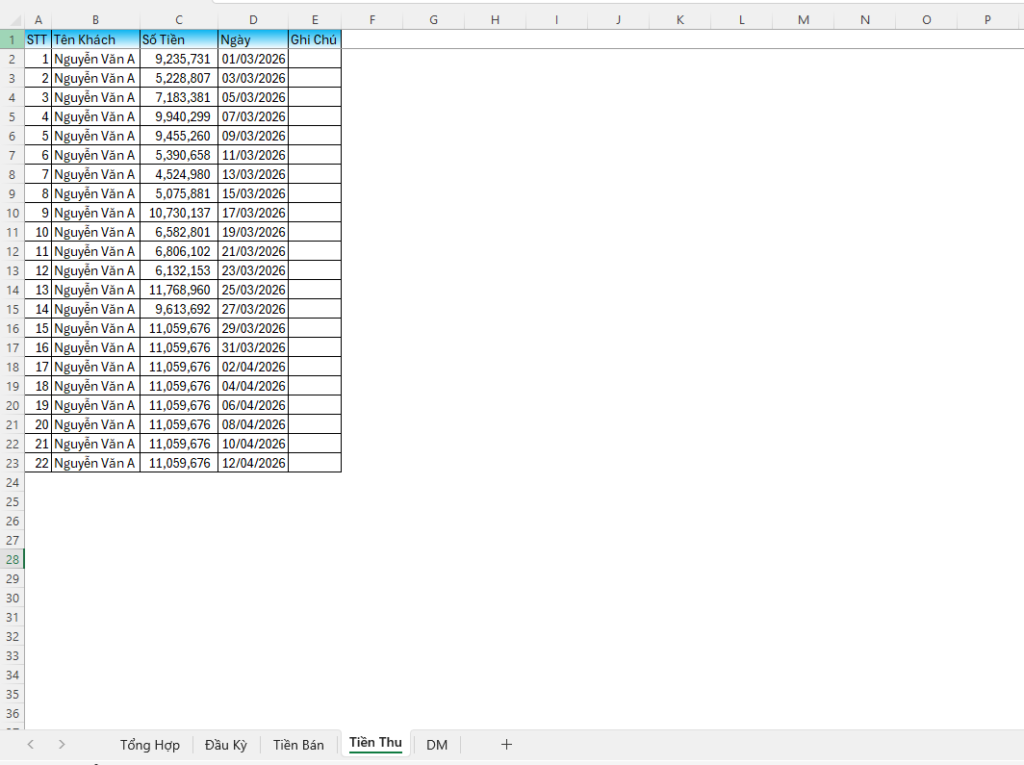The image size is (1024, 765).
Task: Click the Ghi Chú header cell
Action: (x=314, y=40)
